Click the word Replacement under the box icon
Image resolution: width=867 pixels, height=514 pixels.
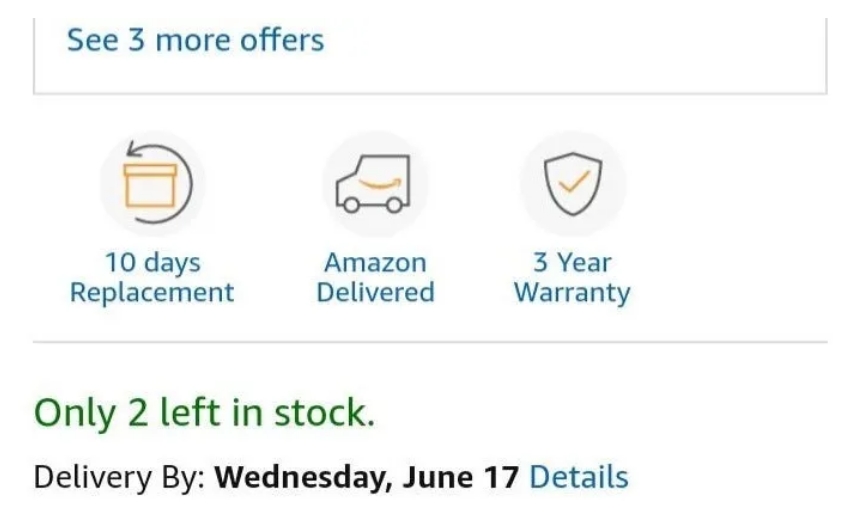tap(152, 293)
